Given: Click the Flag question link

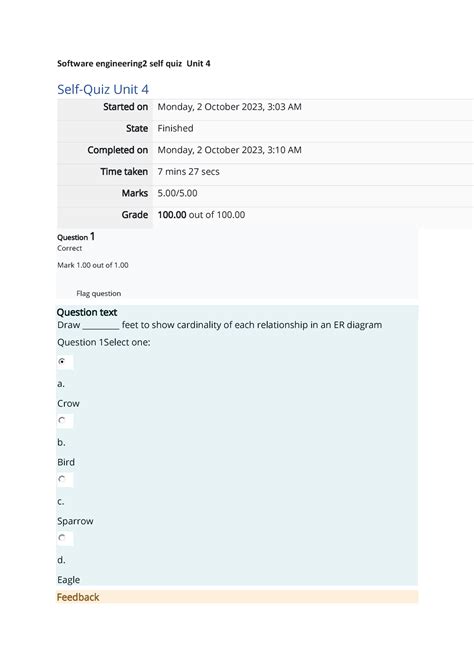Looking at the screenshot, I should 99,294.
